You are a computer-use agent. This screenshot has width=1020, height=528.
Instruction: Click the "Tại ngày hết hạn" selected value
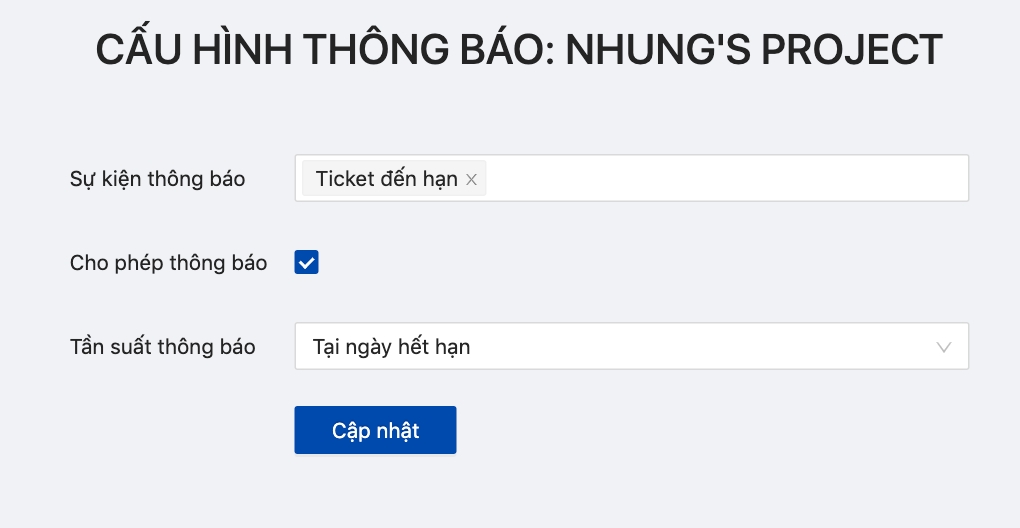coord(391,348)
